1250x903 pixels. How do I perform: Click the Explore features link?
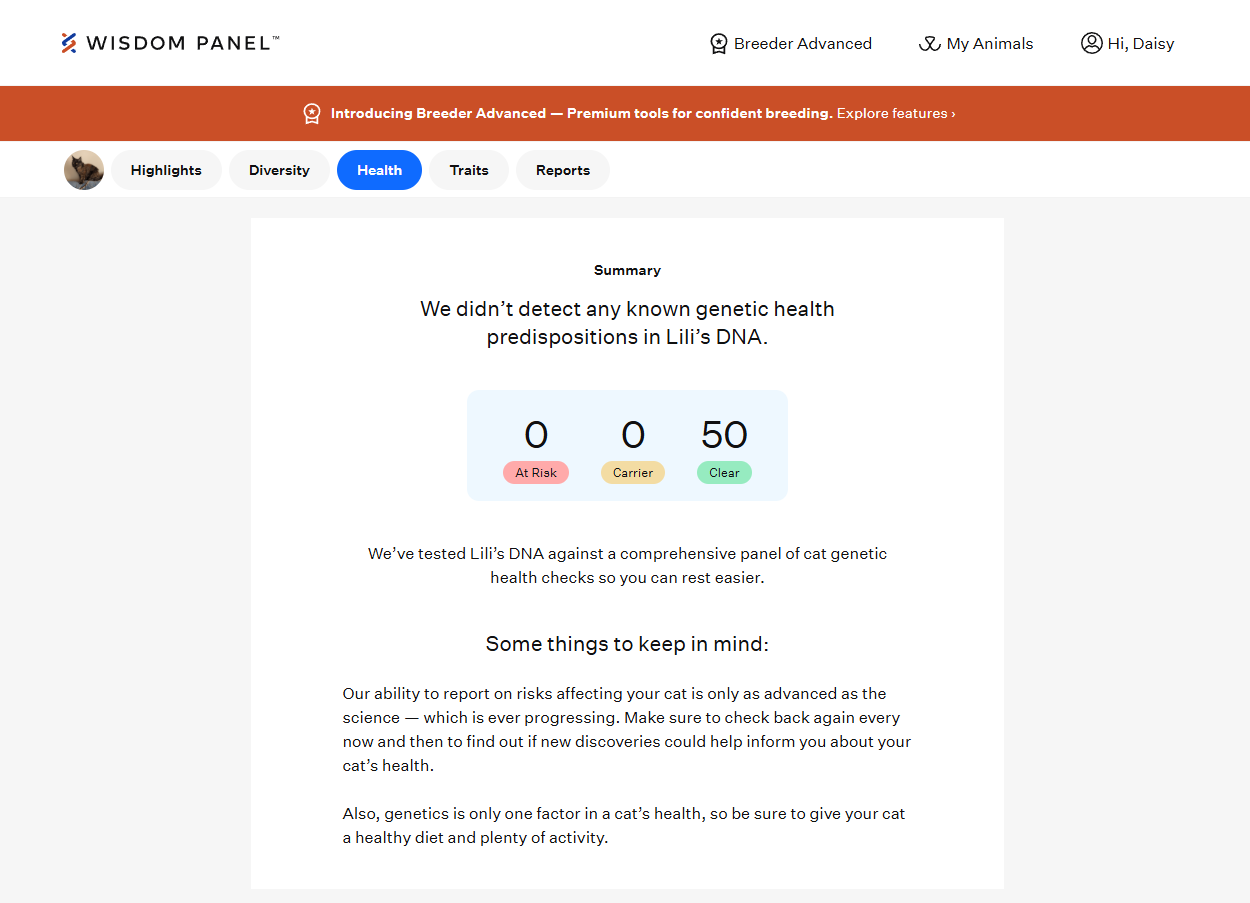(x=896, y=113)
